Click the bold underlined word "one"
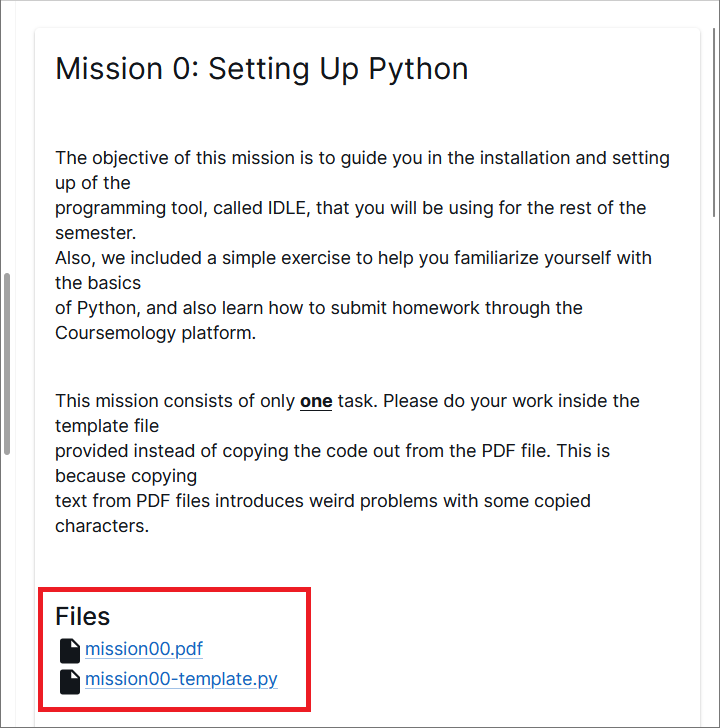This screenshot has width=720, height=728. click(x=316, y=401)
